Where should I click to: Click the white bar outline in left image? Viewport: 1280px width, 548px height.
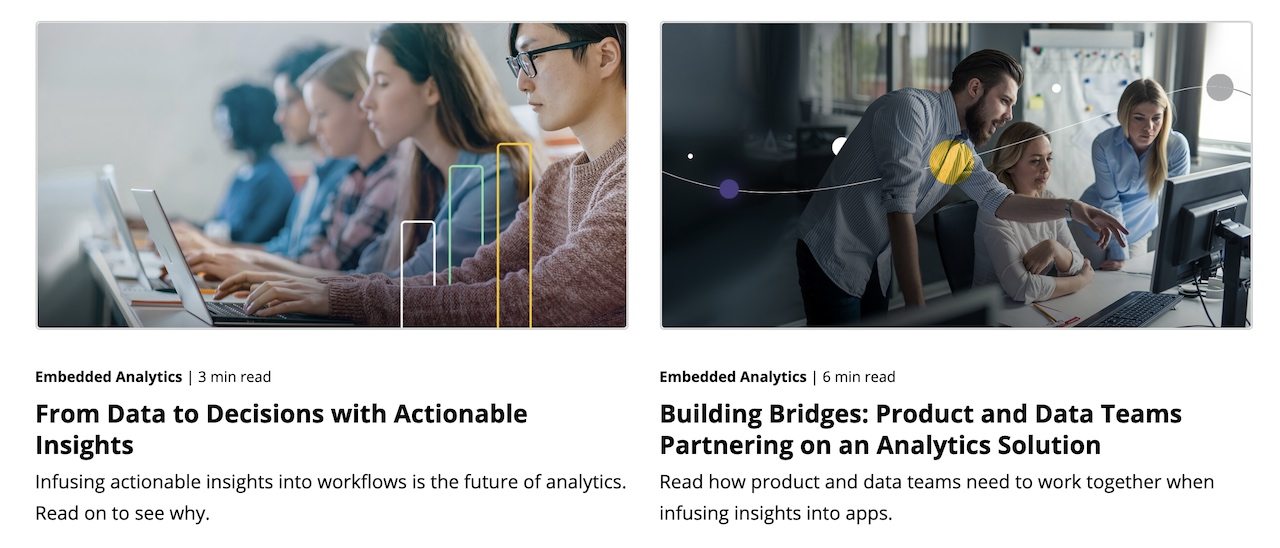click(x=418, y=274)
